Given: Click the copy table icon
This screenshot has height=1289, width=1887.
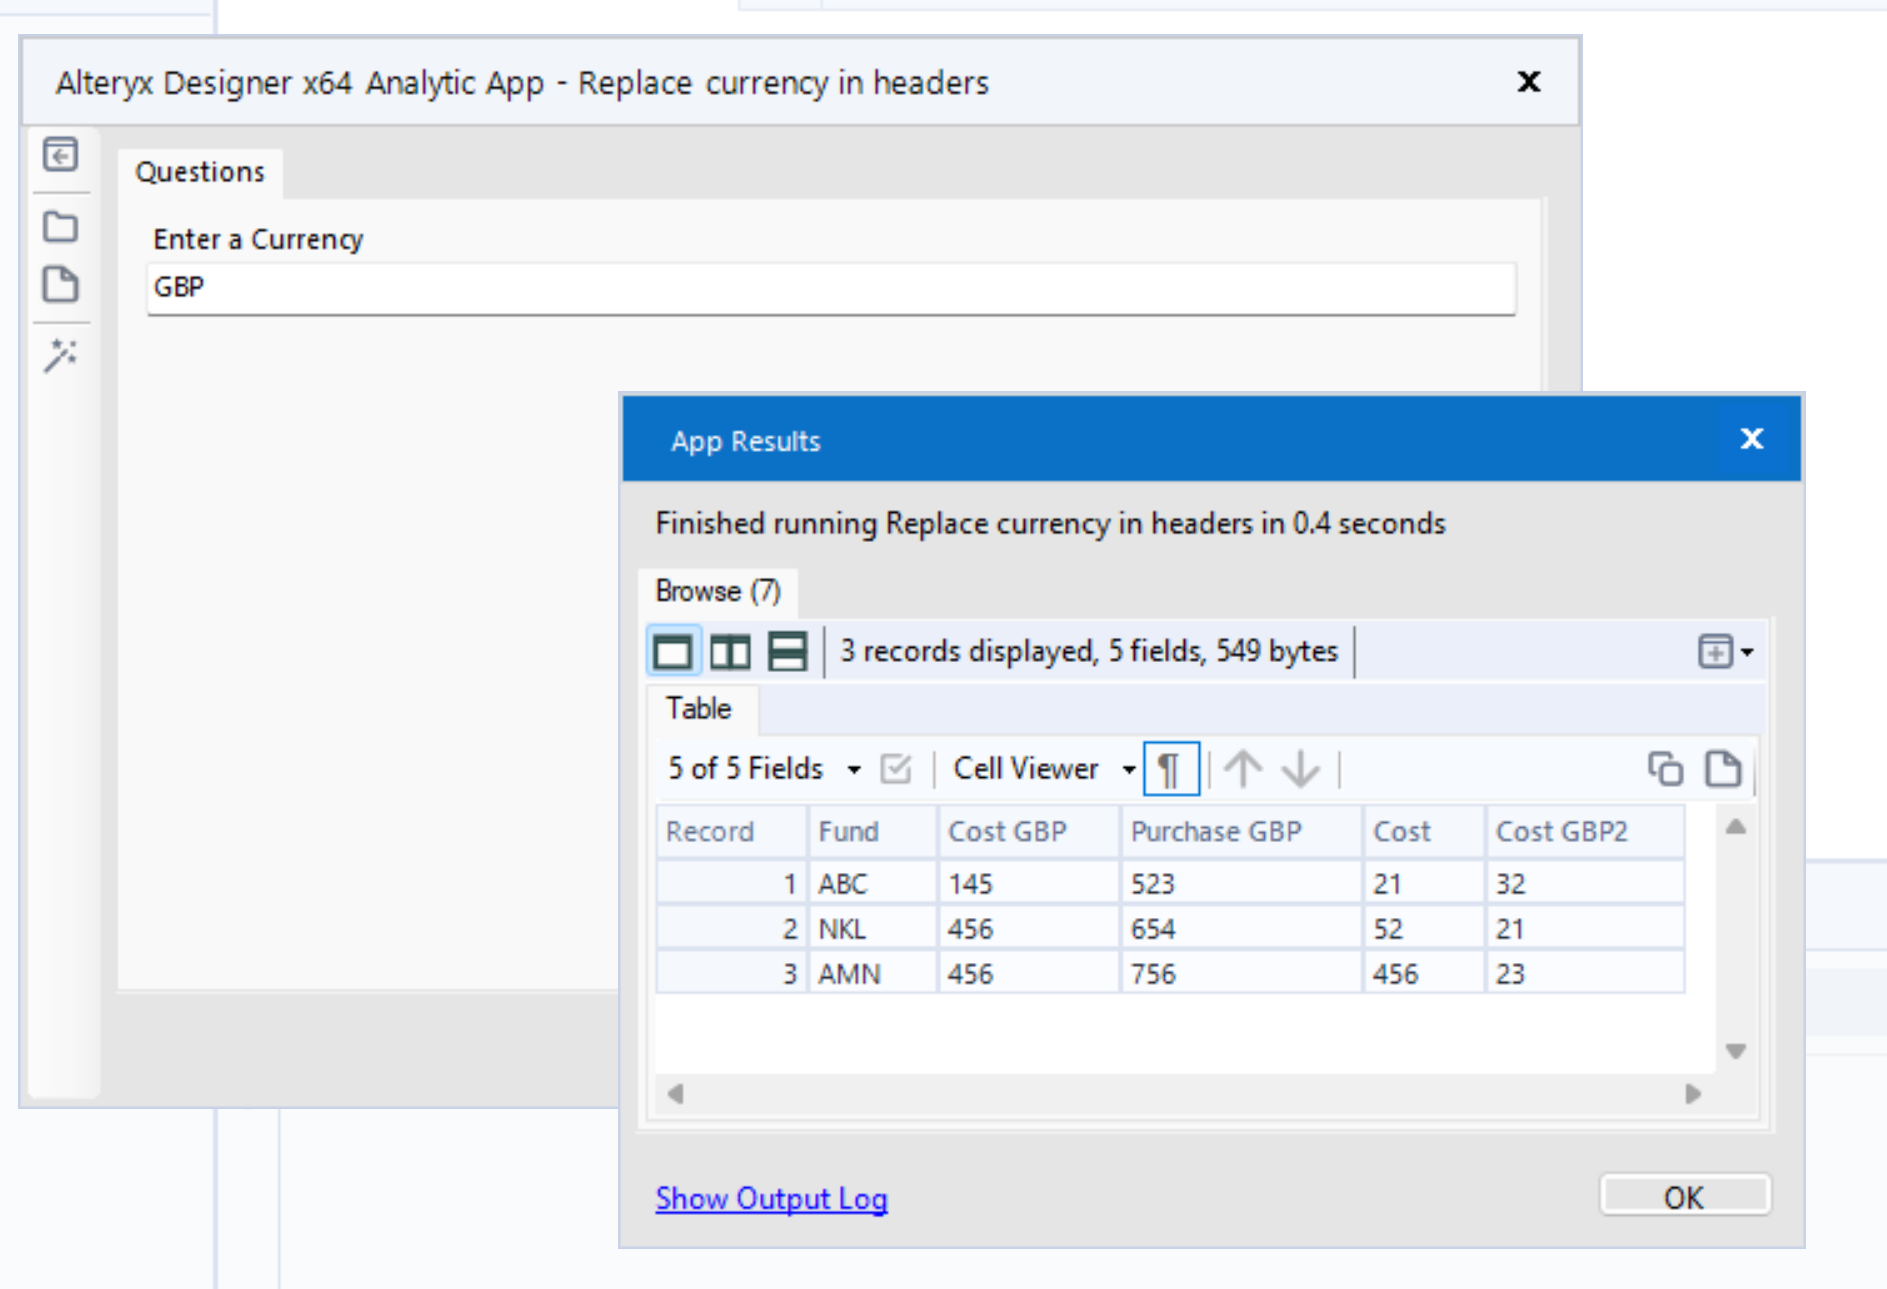Looking at the screenshot, I should coord(1664,769).
